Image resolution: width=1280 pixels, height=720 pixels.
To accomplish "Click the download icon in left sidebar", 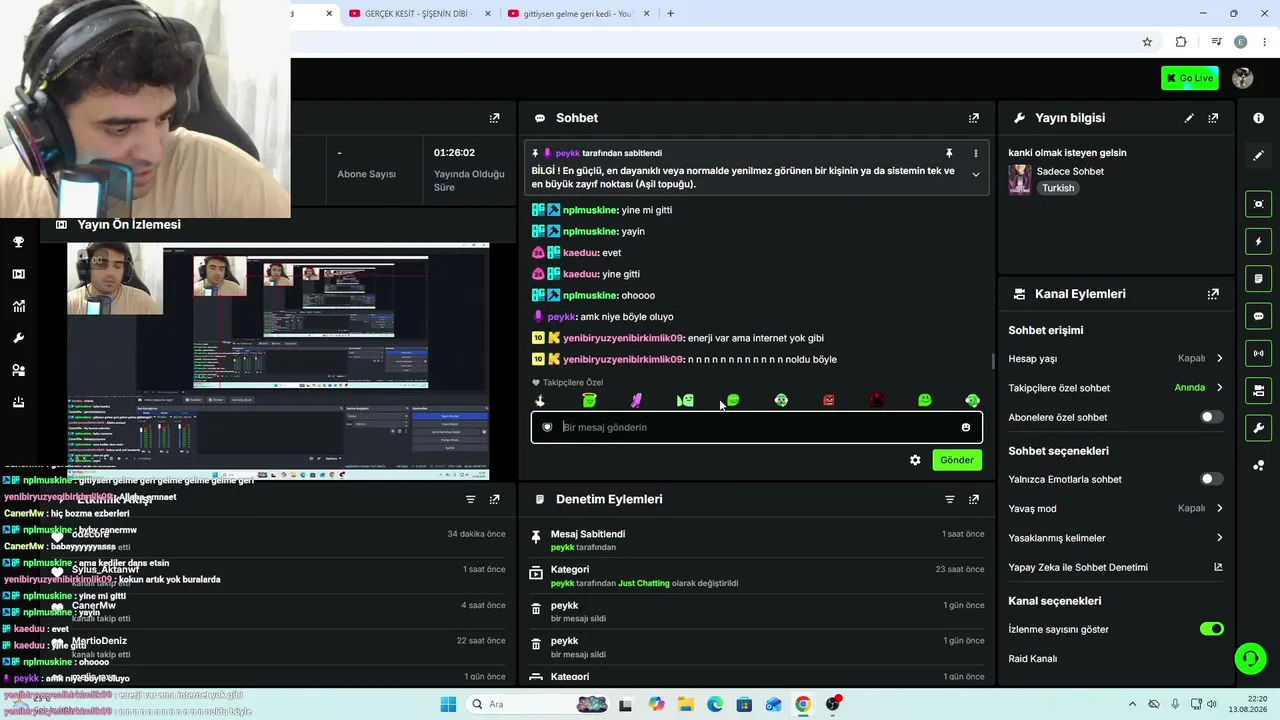I will pyautogui.click(x=18, y=402).
